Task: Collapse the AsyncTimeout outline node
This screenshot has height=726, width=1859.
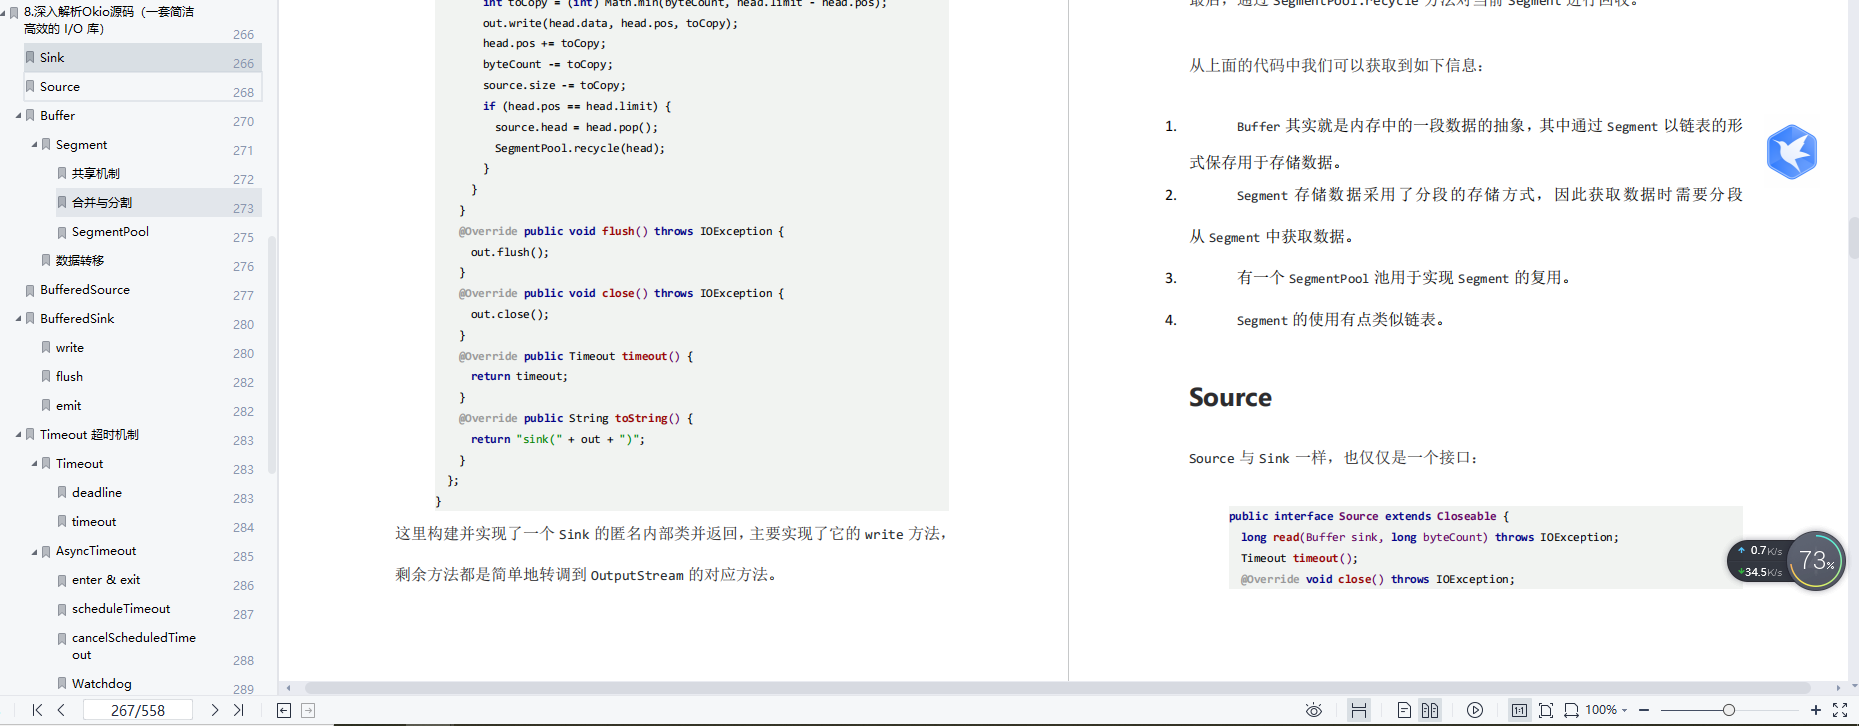Action: pyautogui.click(x=34, y=551)
